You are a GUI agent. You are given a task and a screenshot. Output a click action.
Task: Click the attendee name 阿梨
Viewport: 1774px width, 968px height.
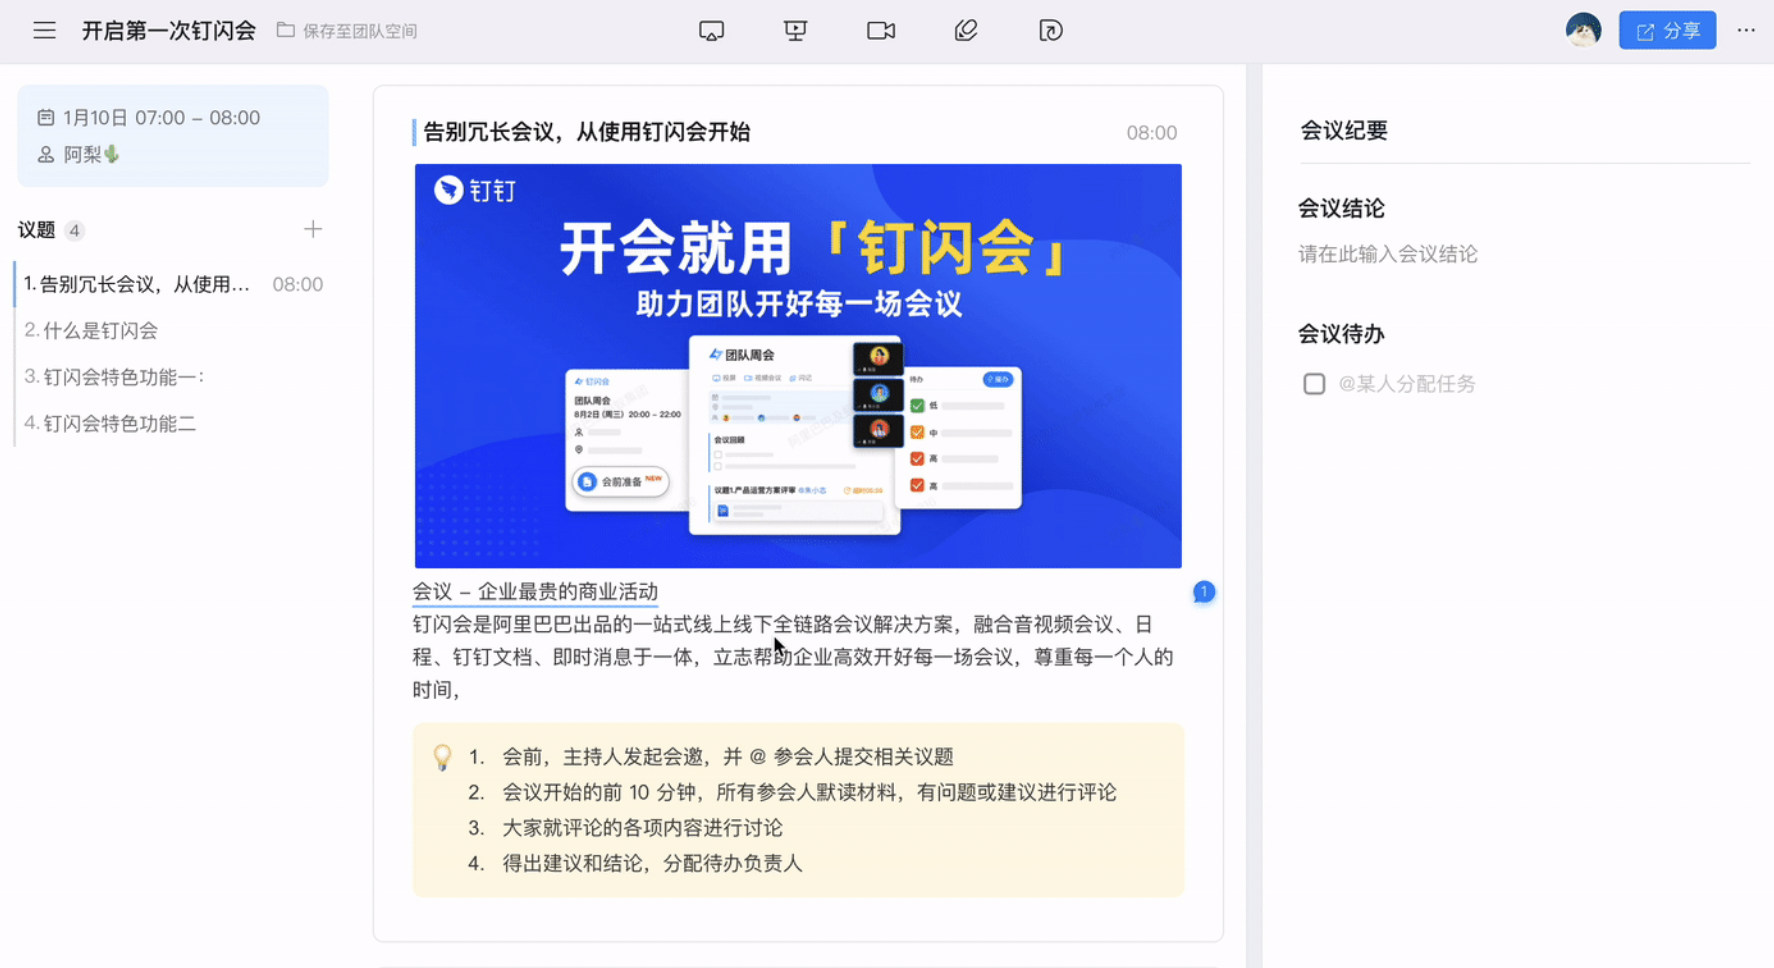[83, 155]
